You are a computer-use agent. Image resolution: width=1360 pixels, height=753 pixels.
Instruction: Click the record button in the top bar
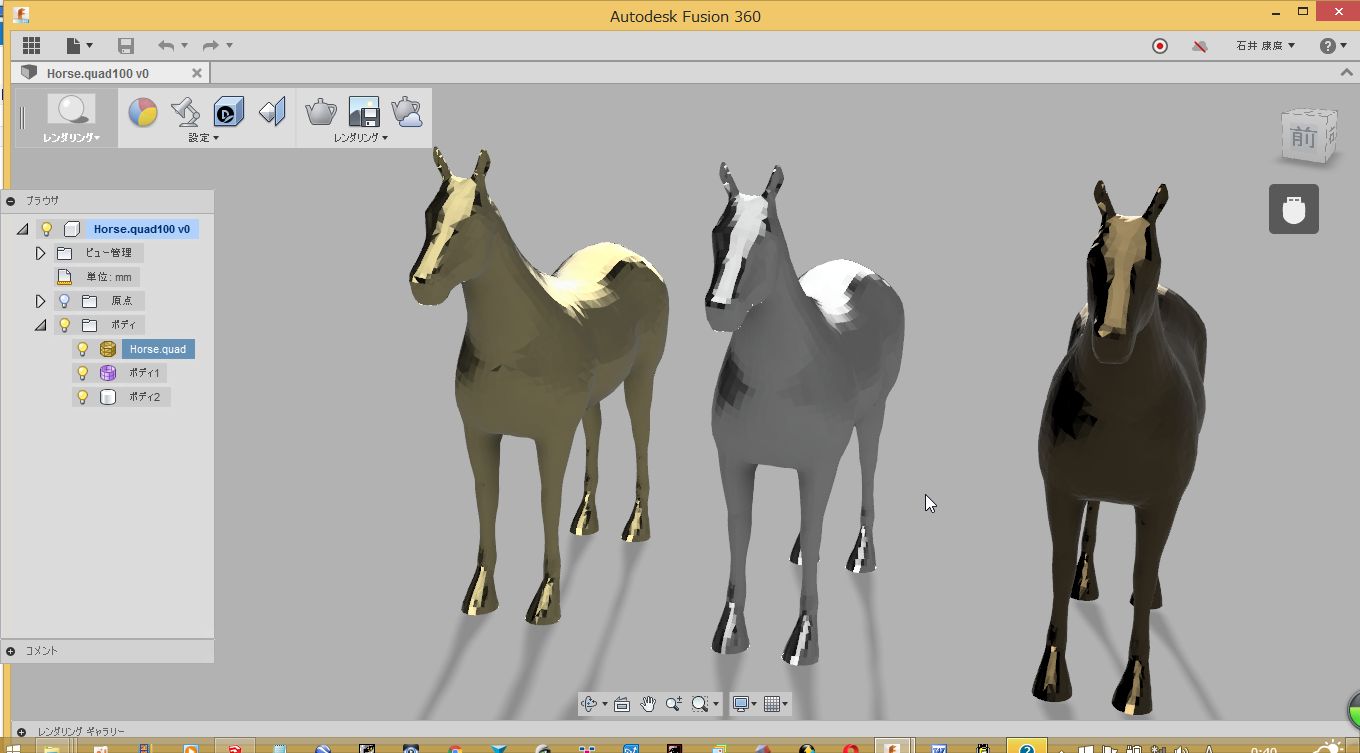(x=1160, y=46)
